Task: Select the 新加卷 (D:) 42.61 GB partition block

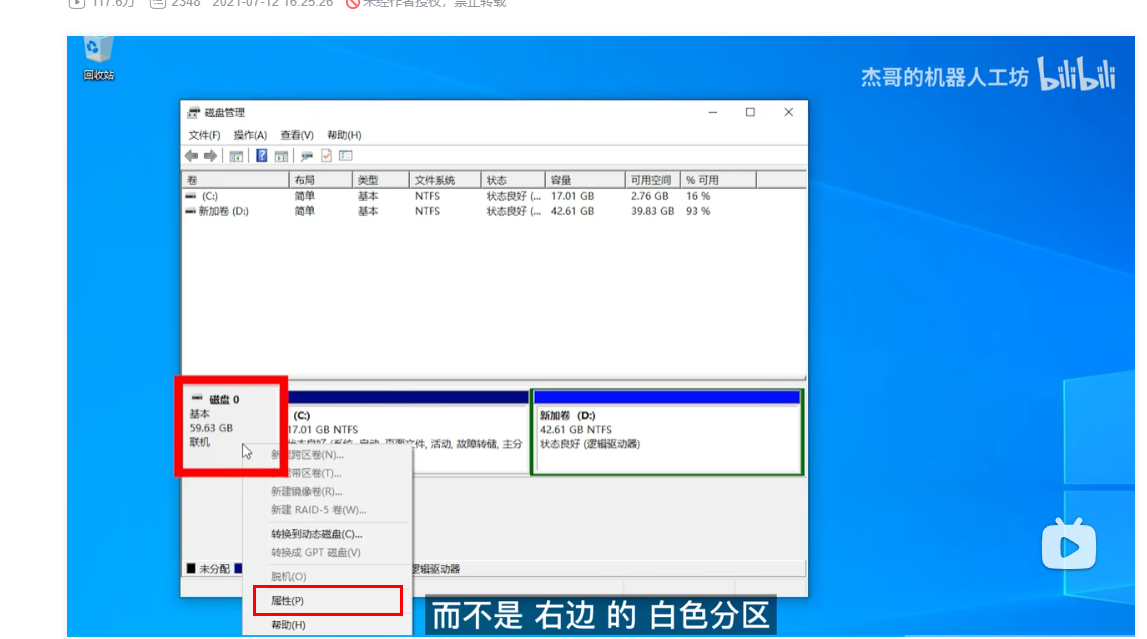Action: pyautogui.click(x=667, y=432)
